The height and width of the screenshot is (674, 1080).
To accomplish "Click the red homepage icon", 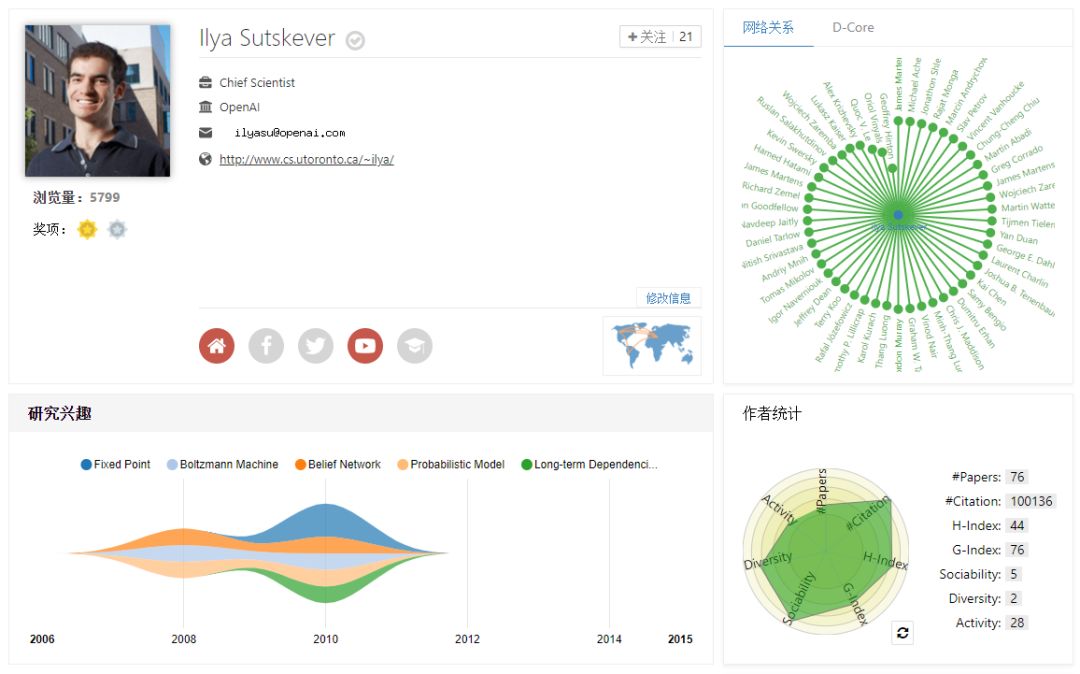I will click(x=217, y=346).
